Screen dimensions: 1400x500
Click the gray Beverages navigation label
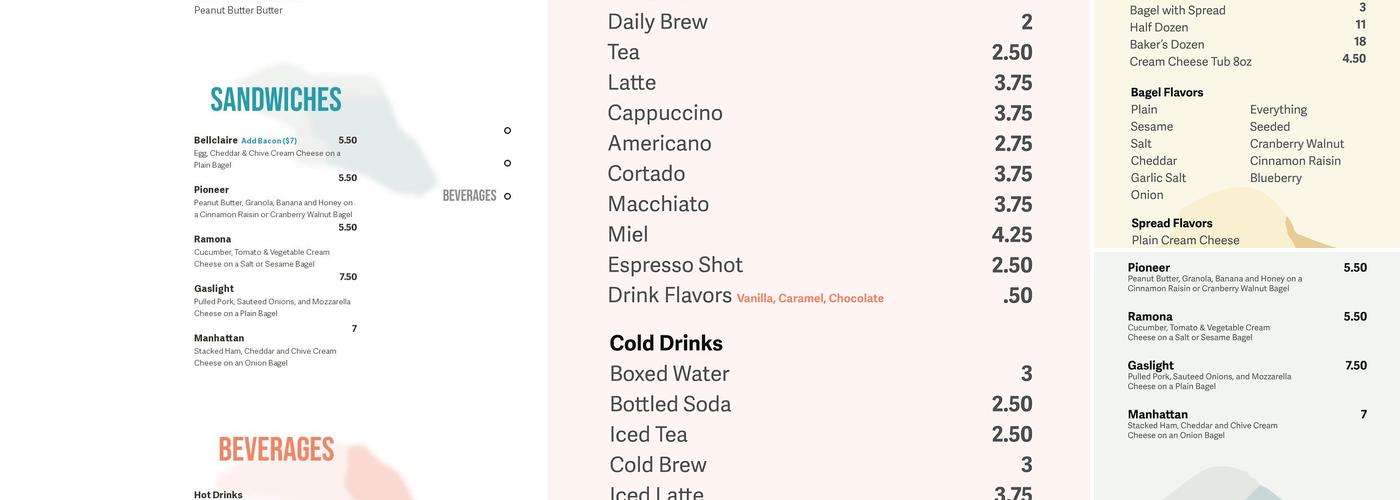(469, 196)
